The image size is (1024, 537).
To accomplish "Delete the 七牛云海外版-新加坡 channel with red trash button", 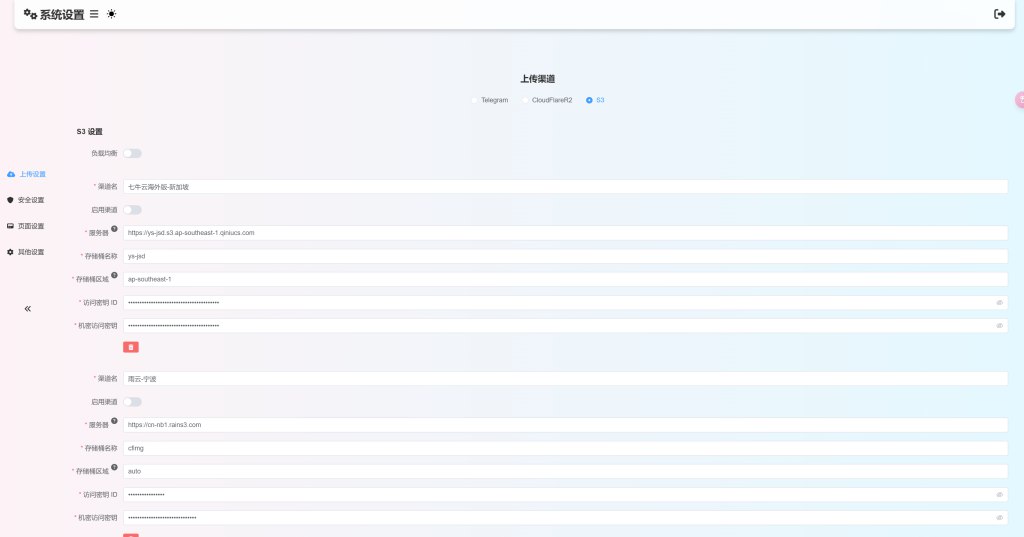I will click(131, 347).
